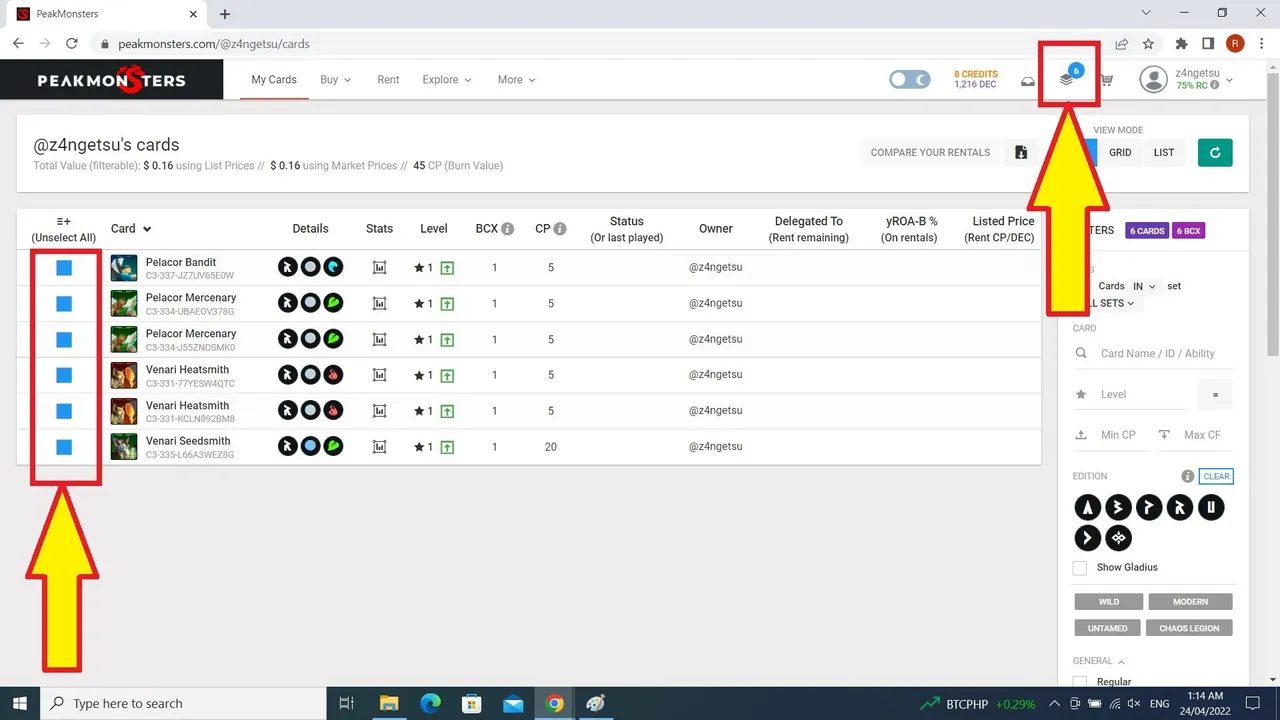Uncheck the Pelacor Bandit checkbox
The height and width of the screenshot is (720, 1280).
[x=64, y=267]
